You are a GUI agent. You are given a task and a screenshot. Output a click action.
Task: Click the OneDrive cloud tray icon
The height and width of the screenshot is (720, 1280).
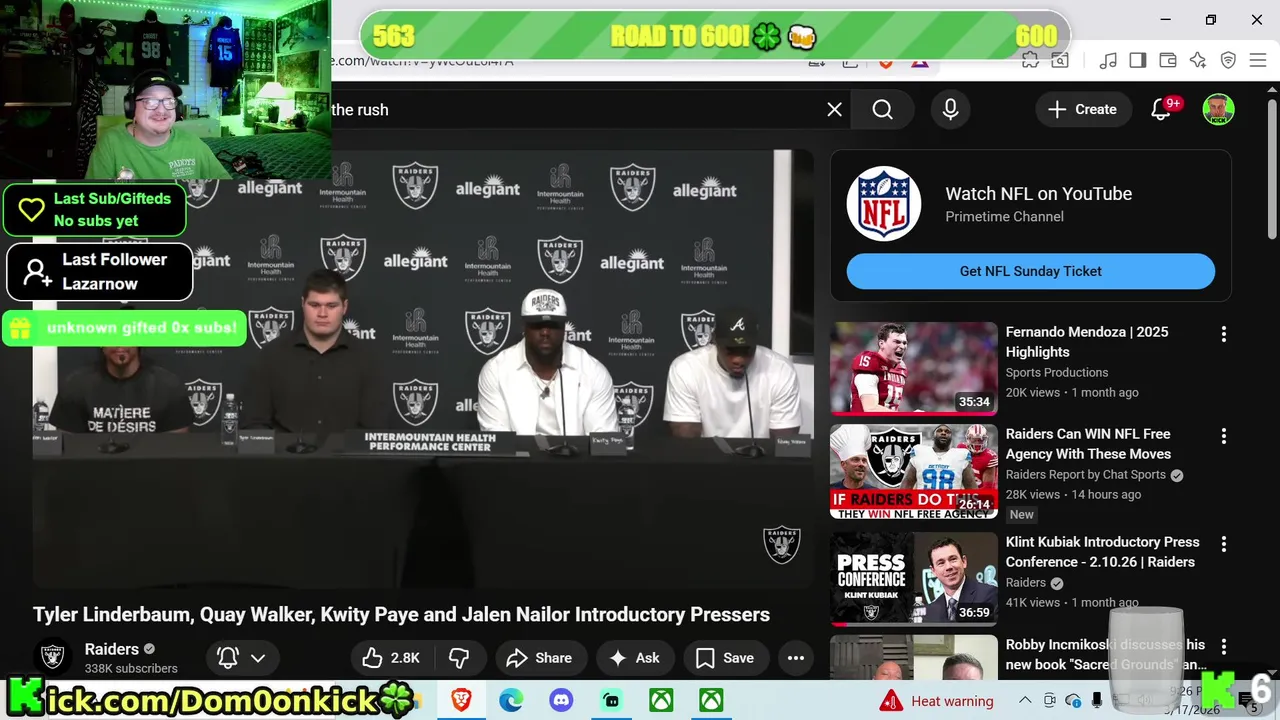pos(1073,700)
